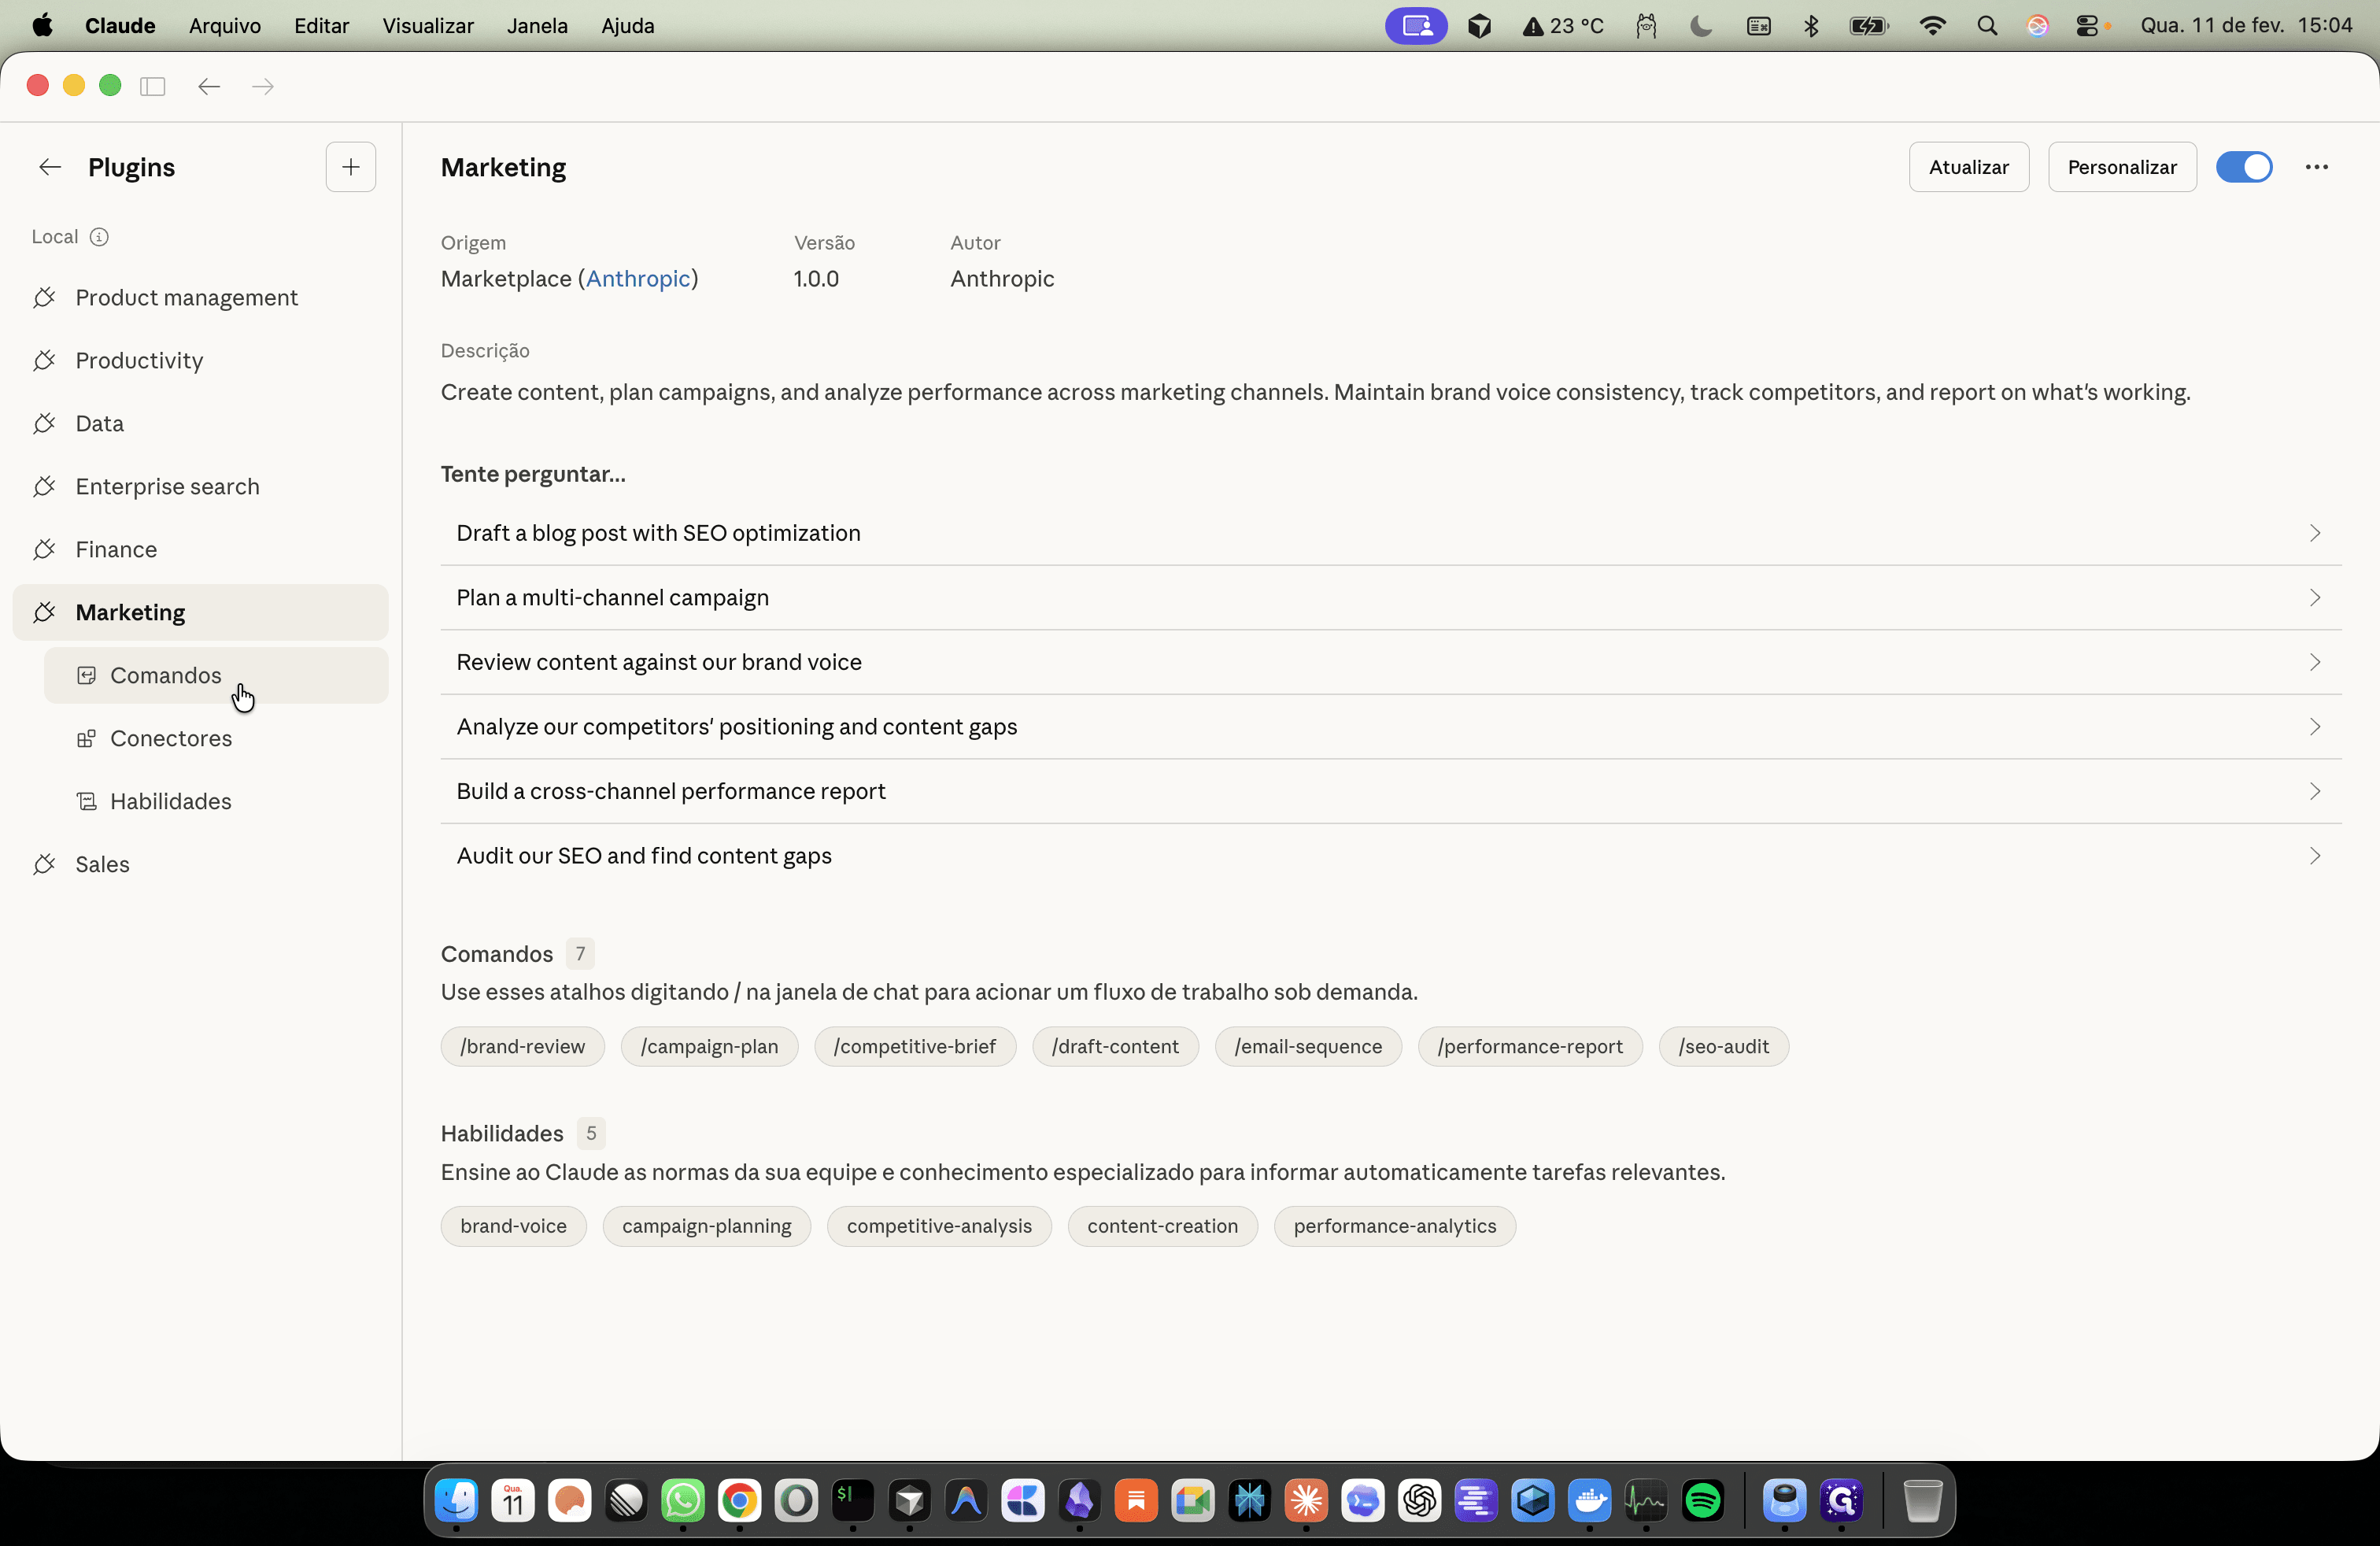
Task: Open the Janela menu
Action: point(537,26)
